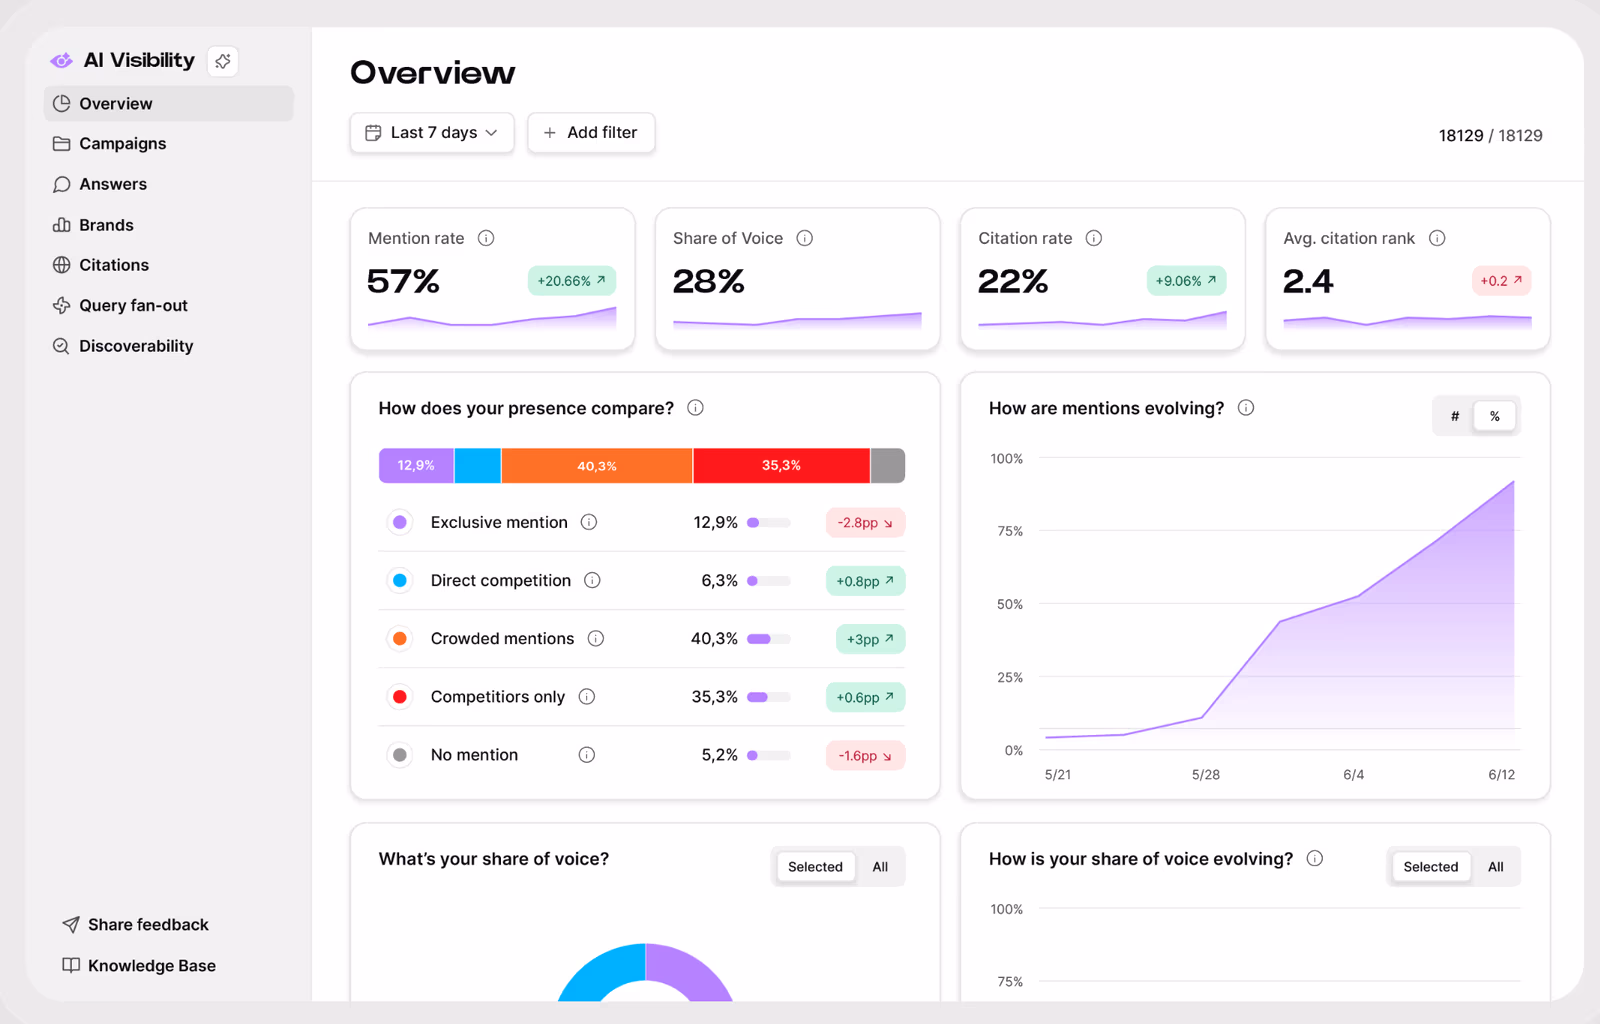Click the blue Direct competition bar segment
Image resolution: width=1600 pixels, height=1024 pixels.
click(x=478, y=466)
